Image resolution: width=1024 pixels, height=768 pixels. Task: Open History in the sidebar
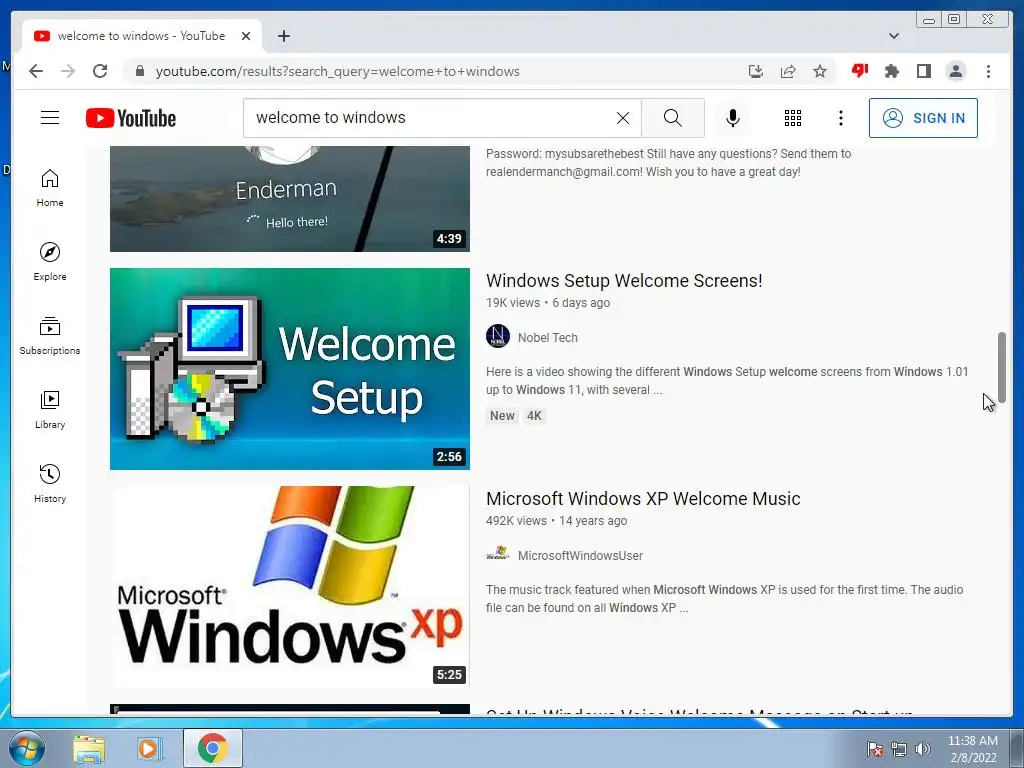(x=50, y=483)
